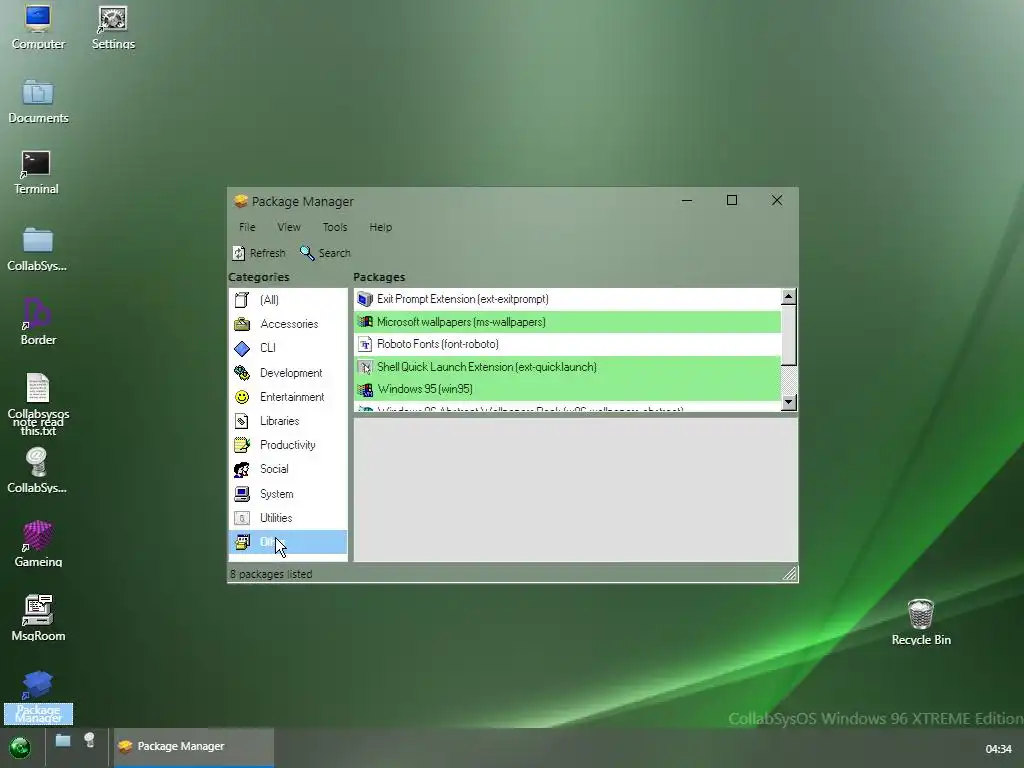Click Windows 95 package icon

365,389
